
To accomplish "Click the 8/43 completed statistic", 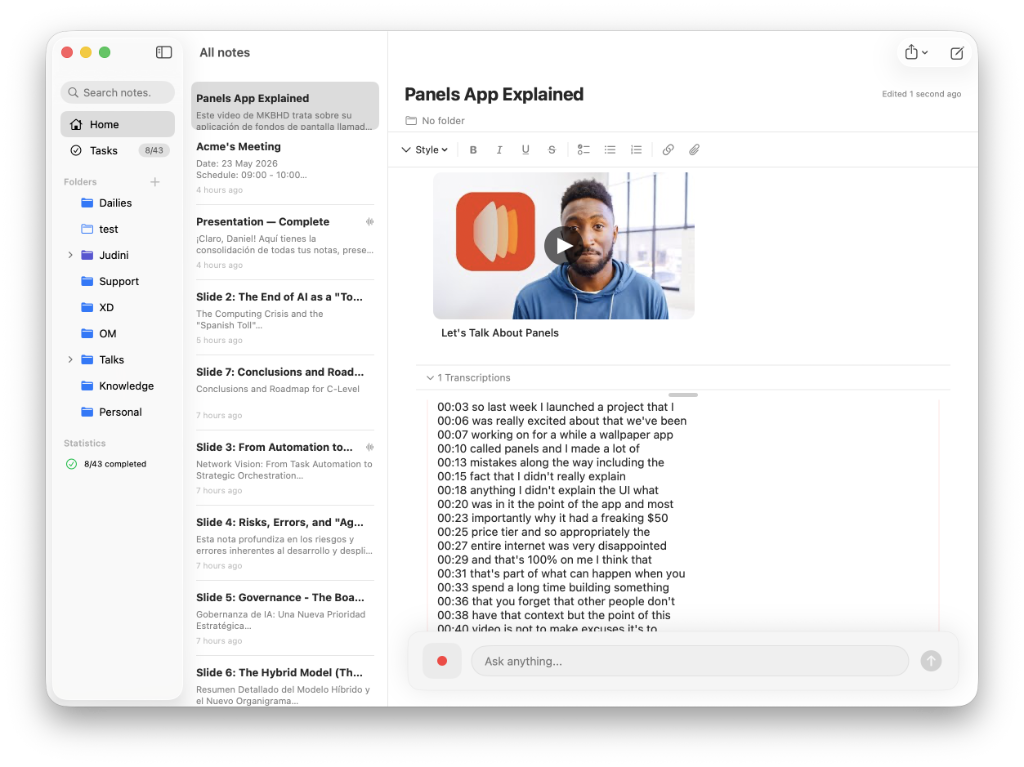I will (106, 464).
